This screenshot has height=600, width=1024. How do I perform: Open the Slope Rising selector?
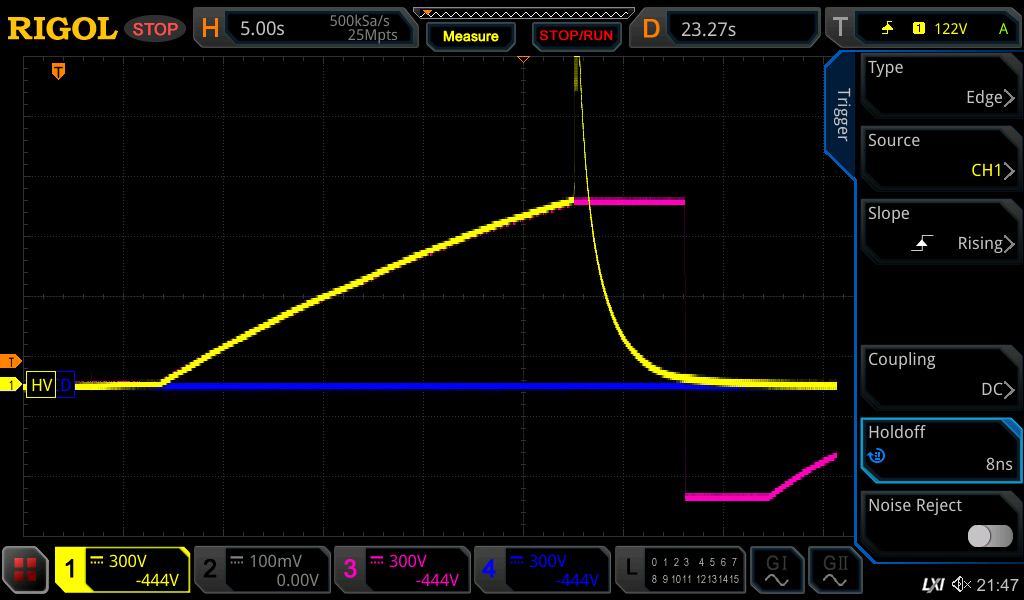pyautogui.click(x=940, y=229)
